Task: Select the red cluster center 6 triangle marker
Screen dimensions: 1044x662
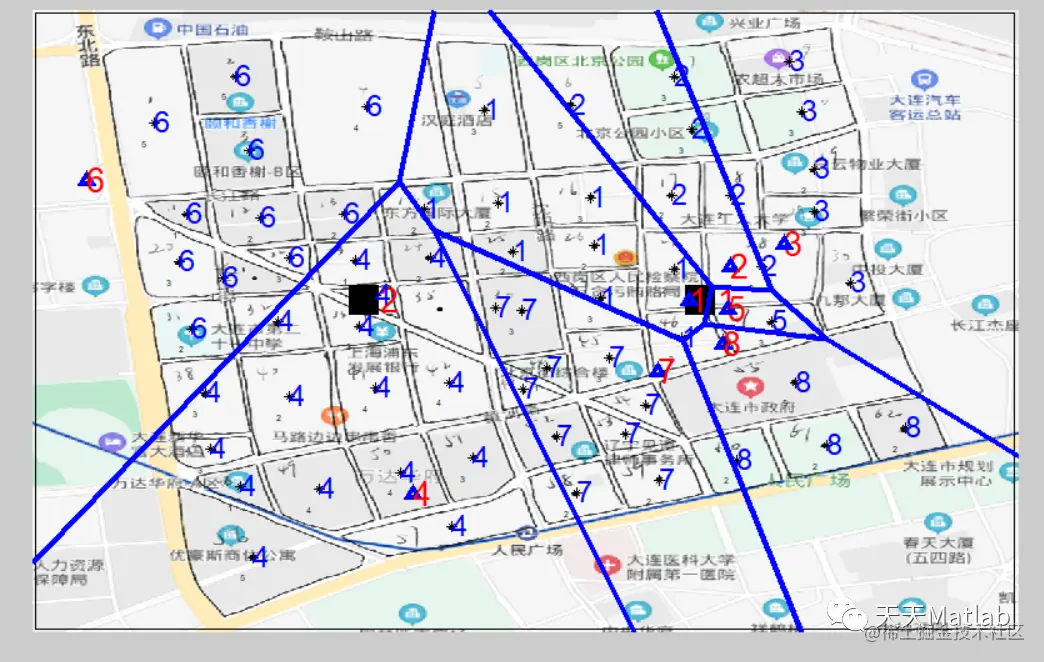Action: click(x=85, y=178)
